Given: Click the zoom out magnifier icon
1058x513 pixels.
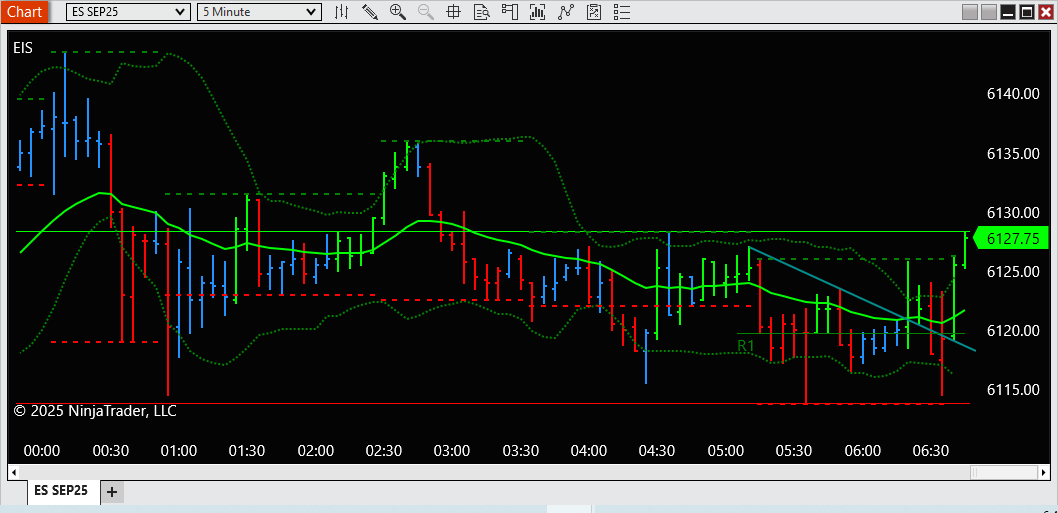Looking at the screenshot, I should pos(426,11).
